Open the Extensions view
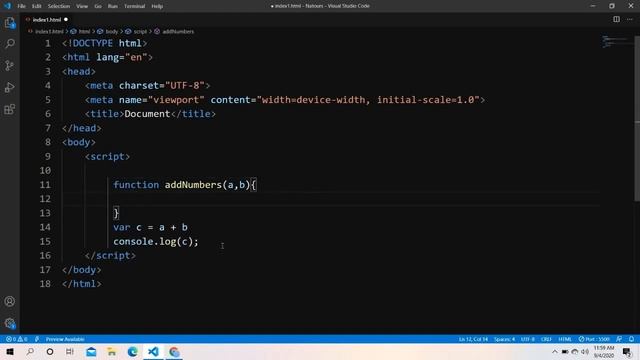640x360 pixels. pos(10,109)
